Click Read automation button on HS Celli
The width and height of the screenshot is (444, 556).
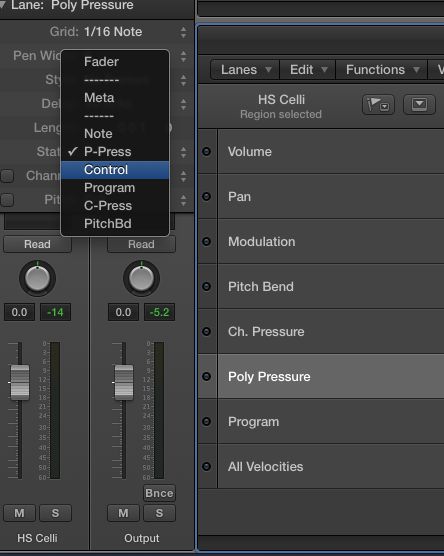(37, 244)
